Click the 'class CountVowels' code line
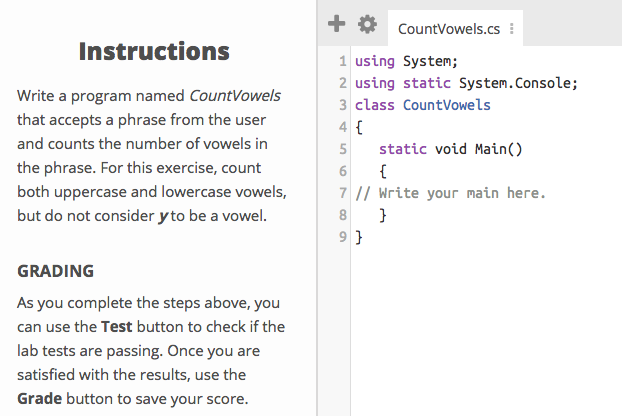The width and height of the screenshot is (622, 416). [422, 105]
